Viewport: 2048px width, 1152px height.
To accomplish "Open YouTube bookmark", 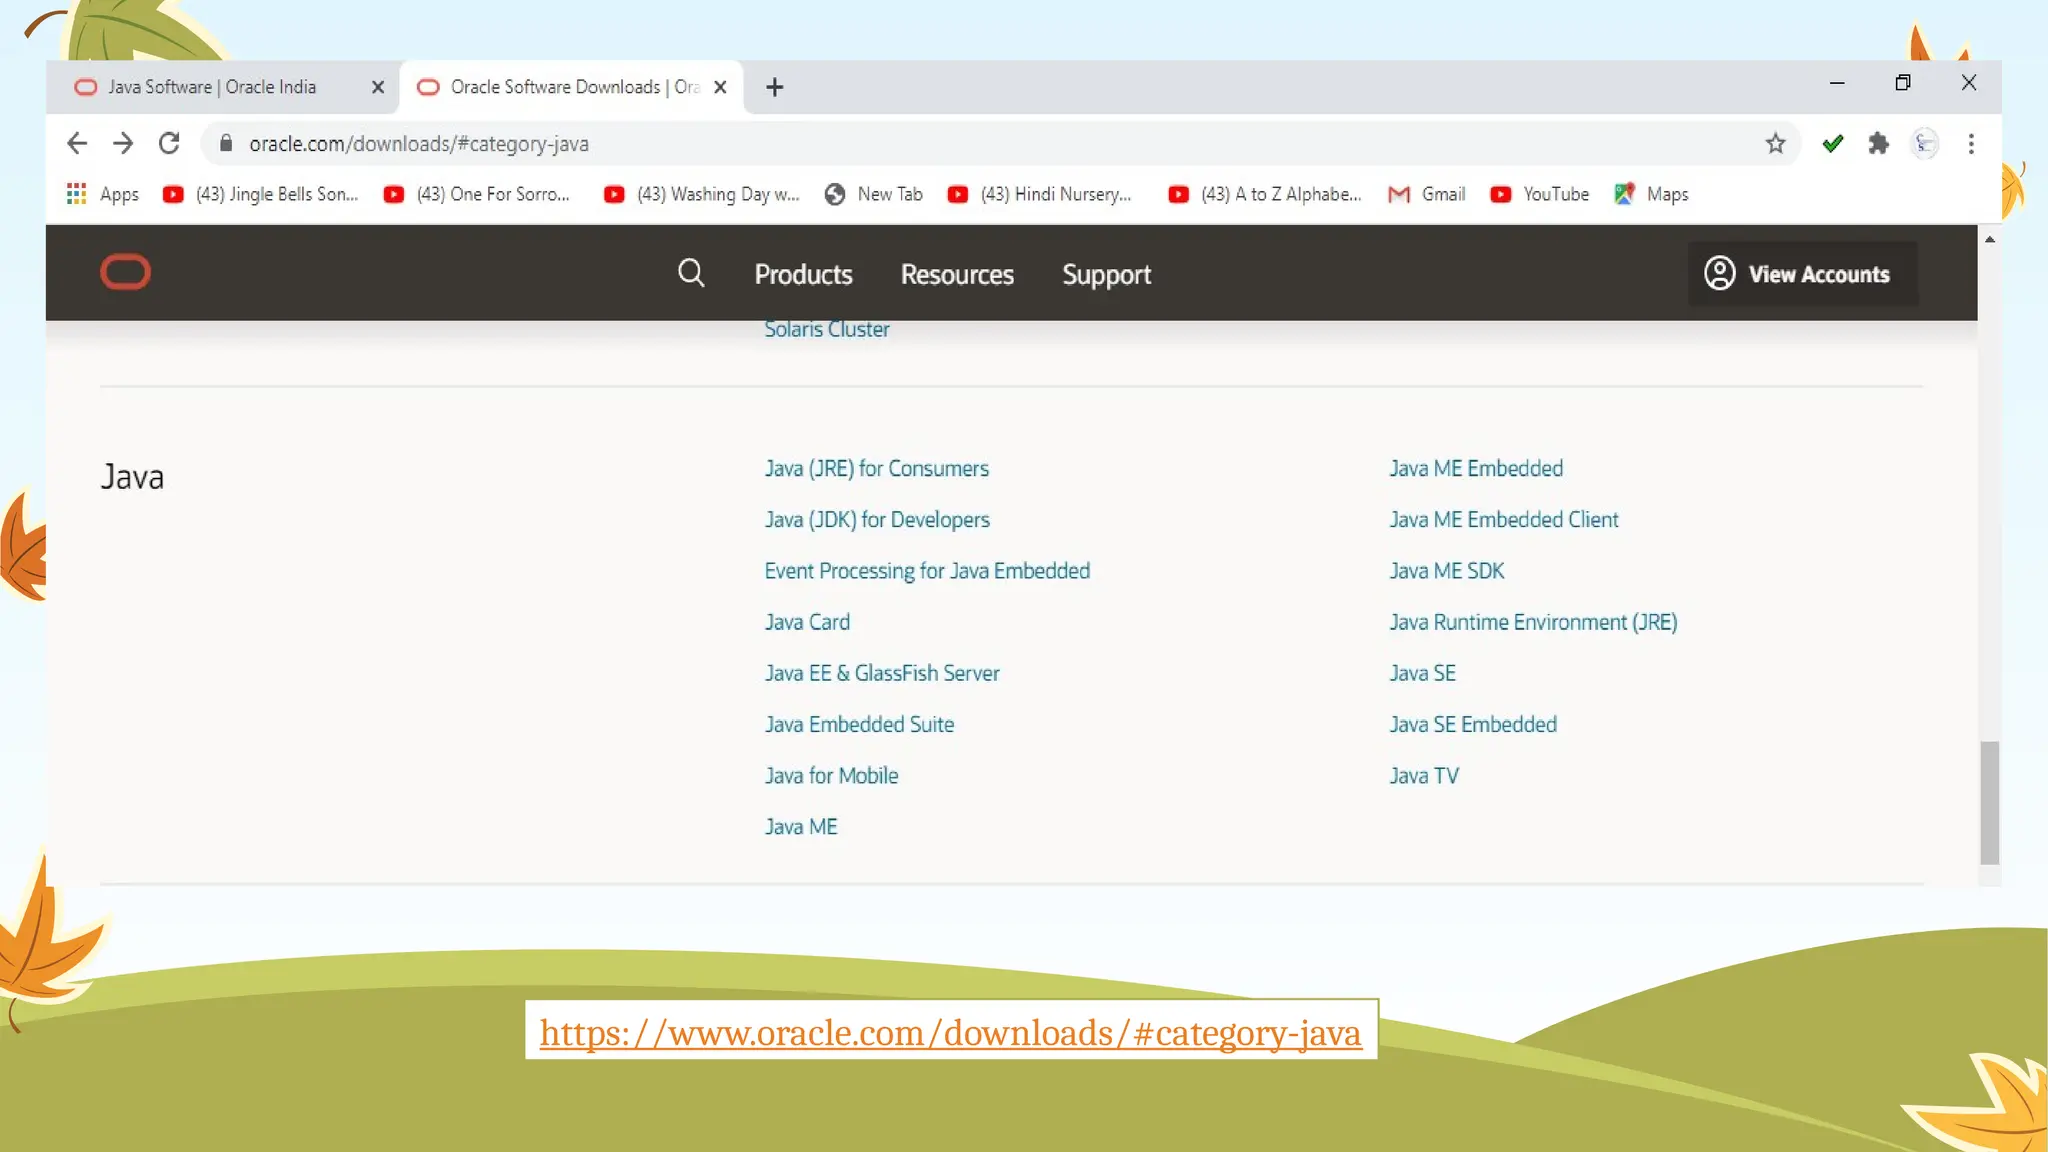I will coord(1539,194).
